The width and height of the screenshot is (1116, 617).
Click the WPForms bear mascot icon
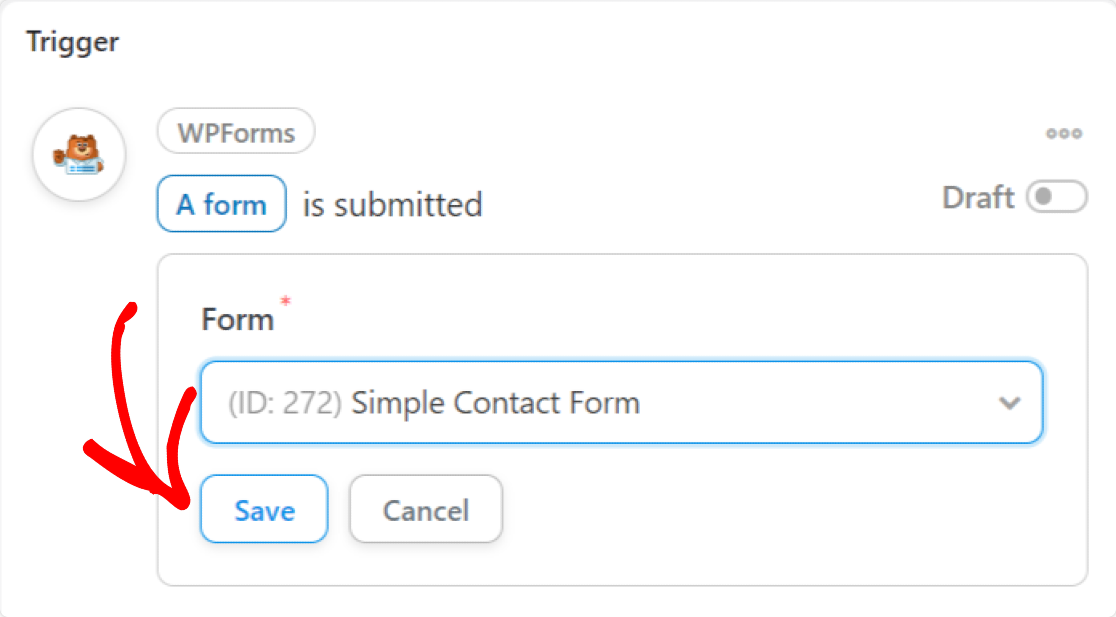point(79,154)
